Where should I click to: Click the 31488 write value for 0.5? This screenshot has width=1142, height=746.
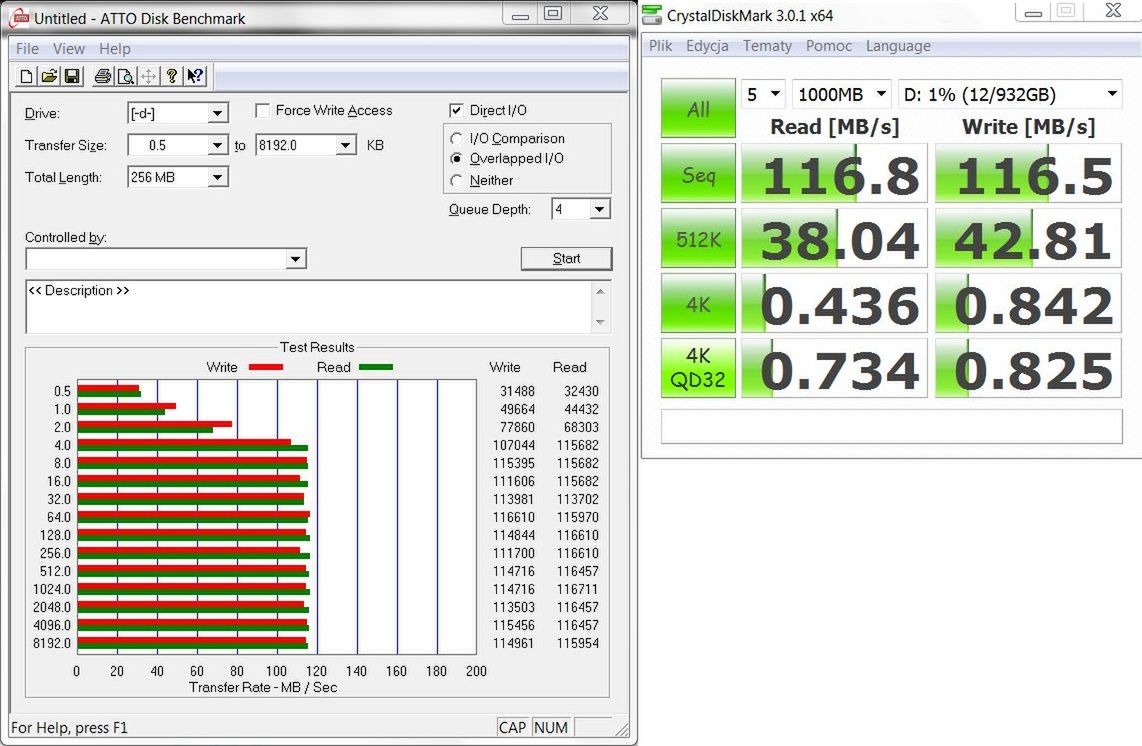tap(517, 391)
